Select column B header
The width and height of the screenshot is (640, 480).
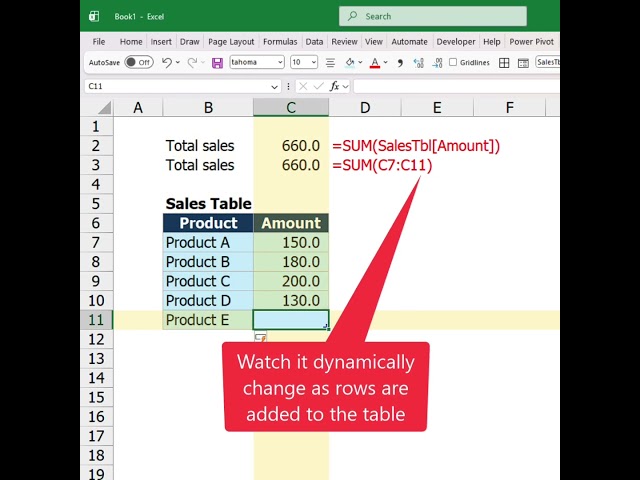pyautogui.click(x=208, y=108)
